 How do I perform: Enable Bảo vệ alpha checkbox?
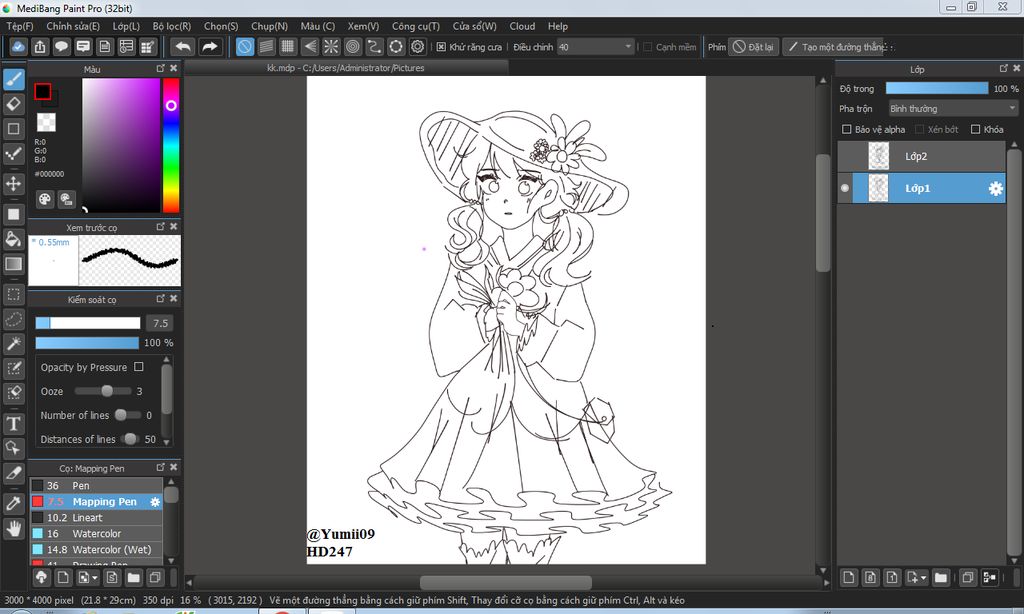coord(847,129)
